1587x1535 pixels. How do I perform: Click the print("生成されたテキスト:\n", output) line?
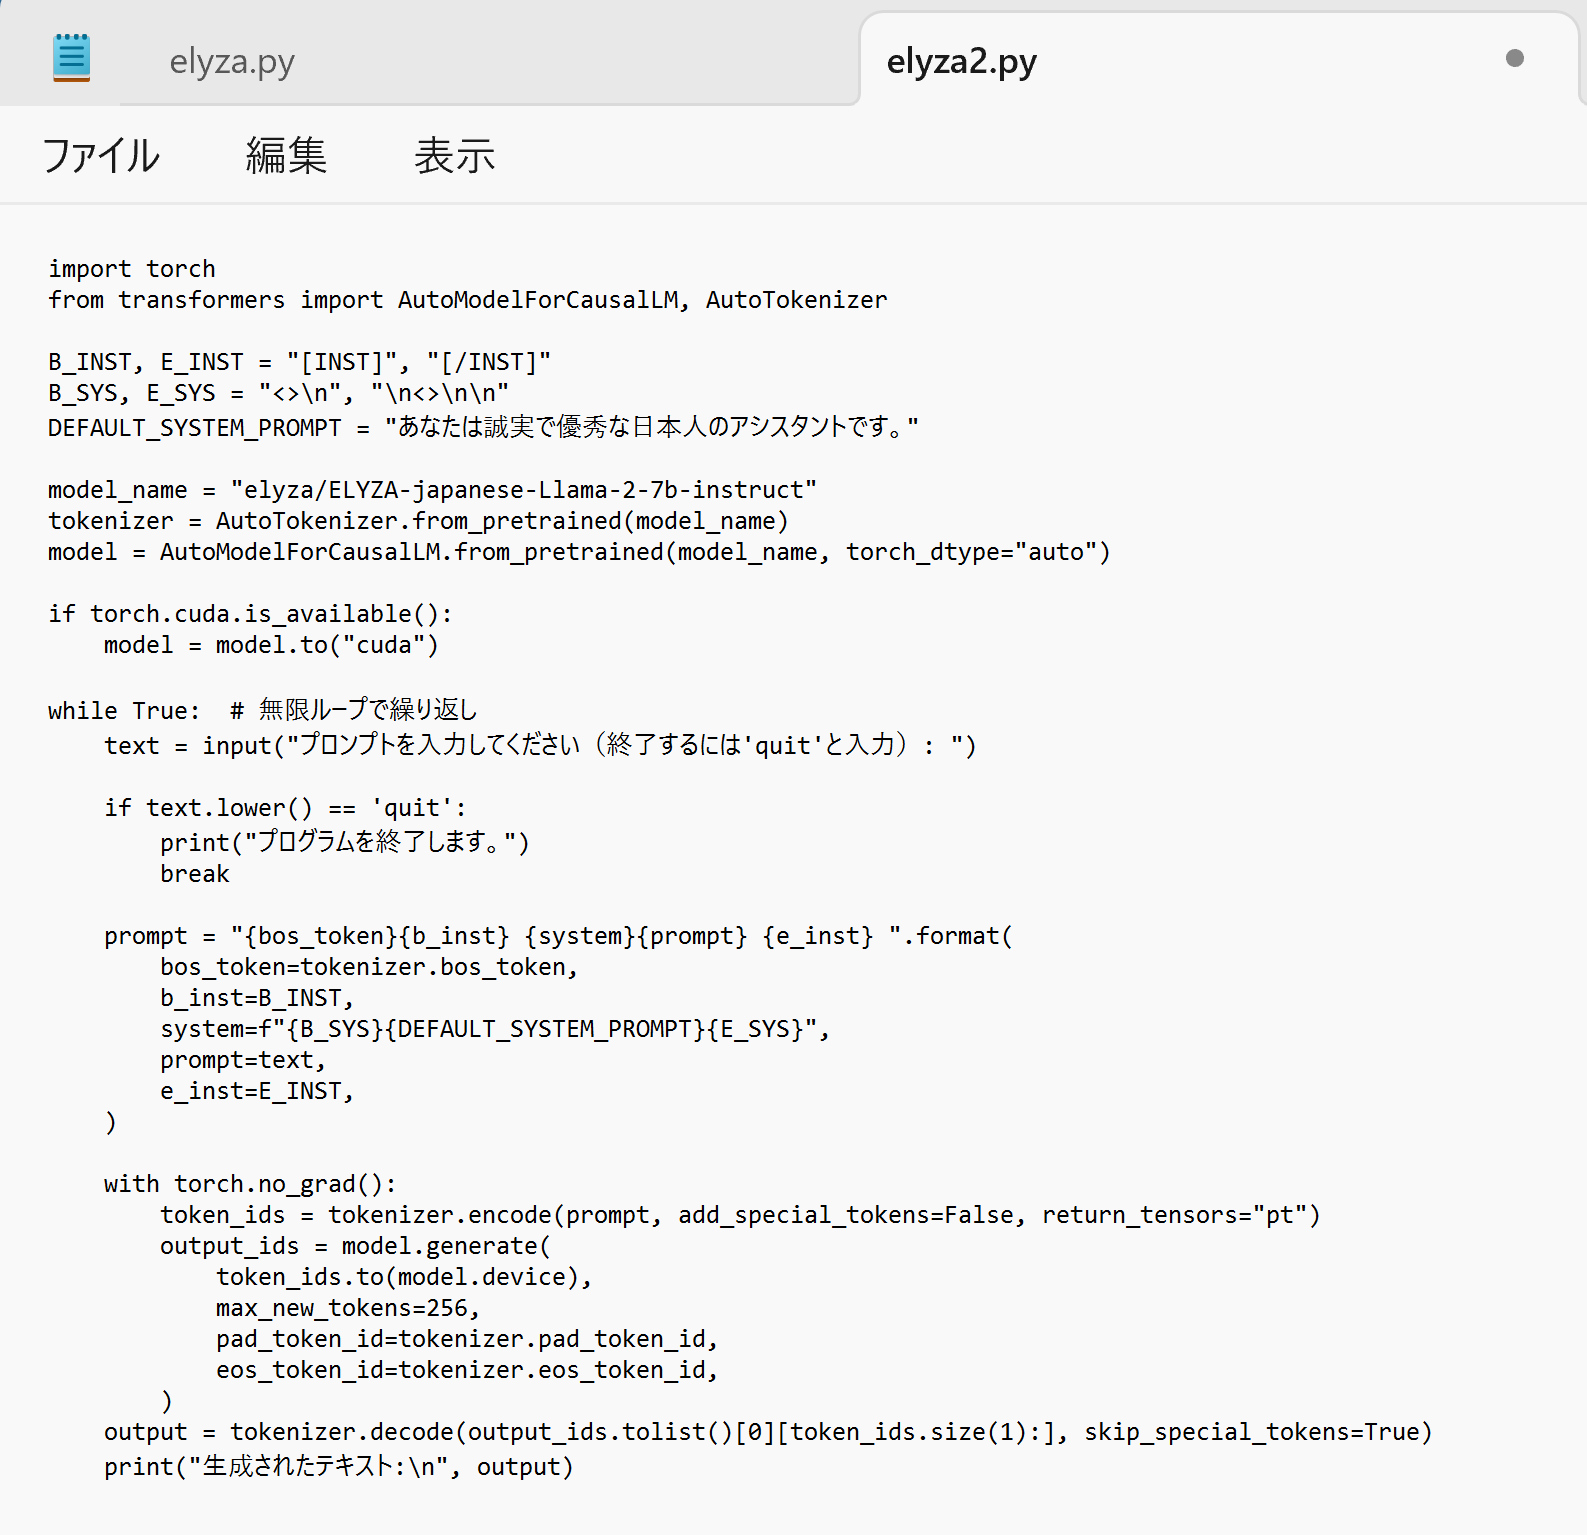point(339,1466)
